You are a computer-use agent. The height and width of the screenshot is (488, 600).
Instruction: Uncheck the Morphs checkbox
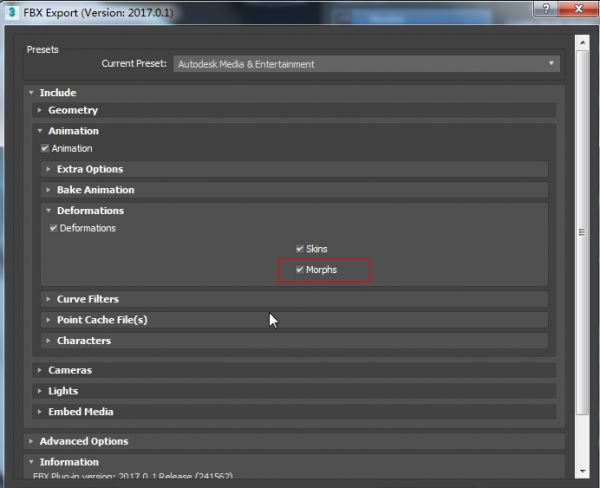coord(300,270)
